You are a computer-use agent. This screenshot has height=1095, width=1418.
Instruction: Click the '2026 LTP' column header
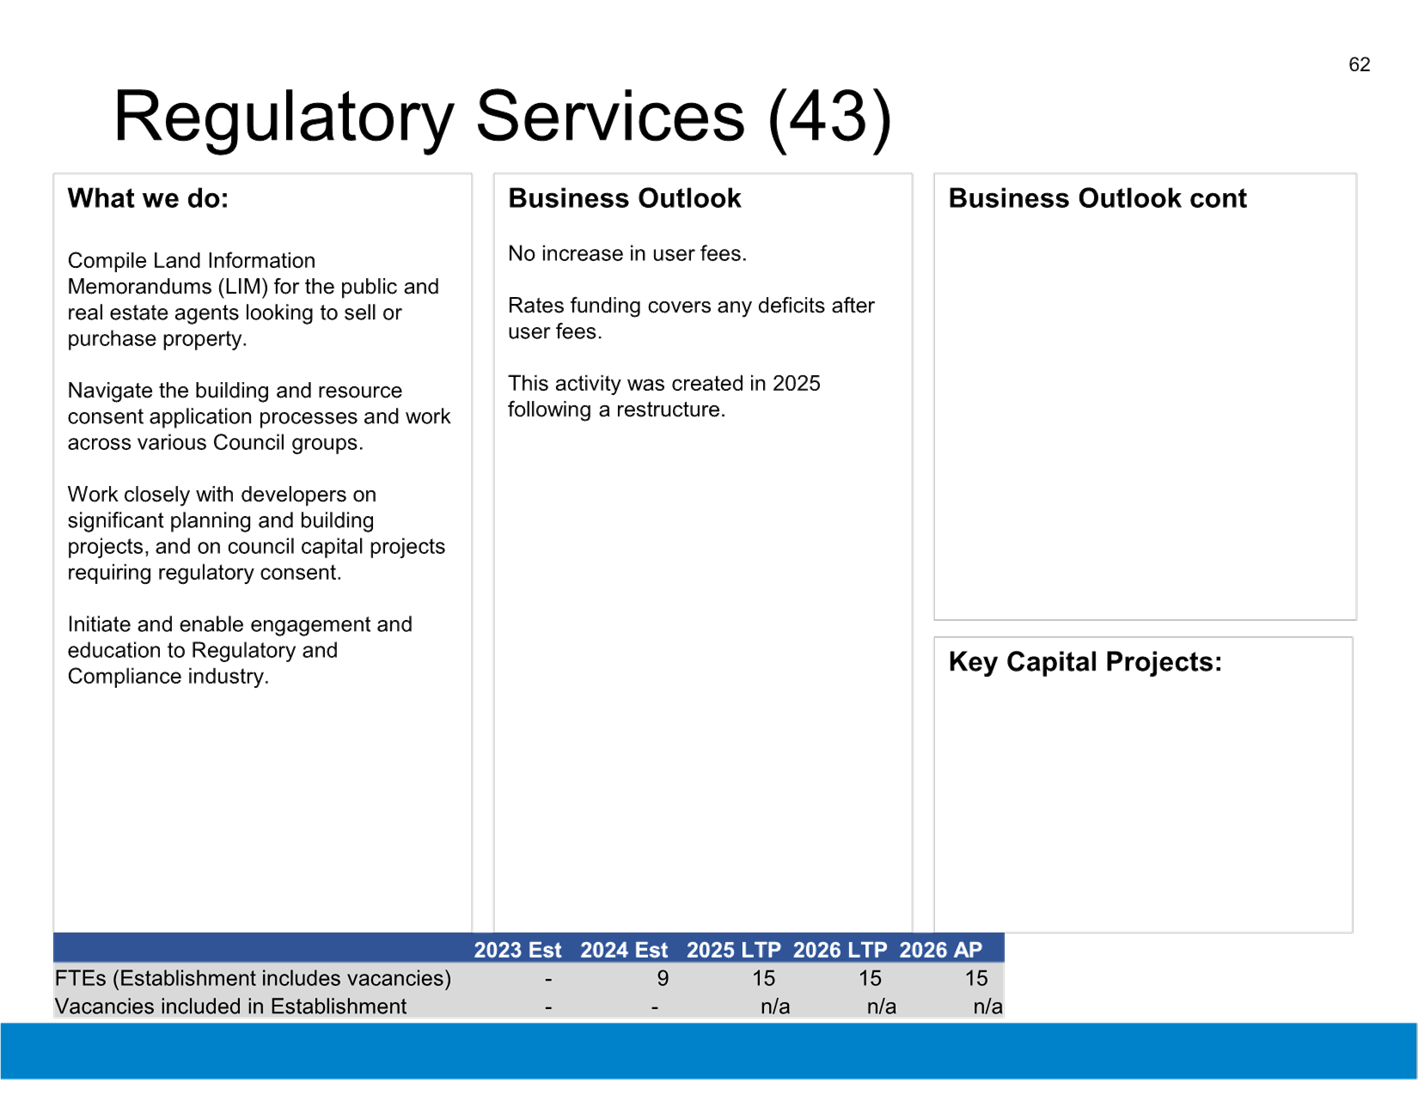pos(840,950)
